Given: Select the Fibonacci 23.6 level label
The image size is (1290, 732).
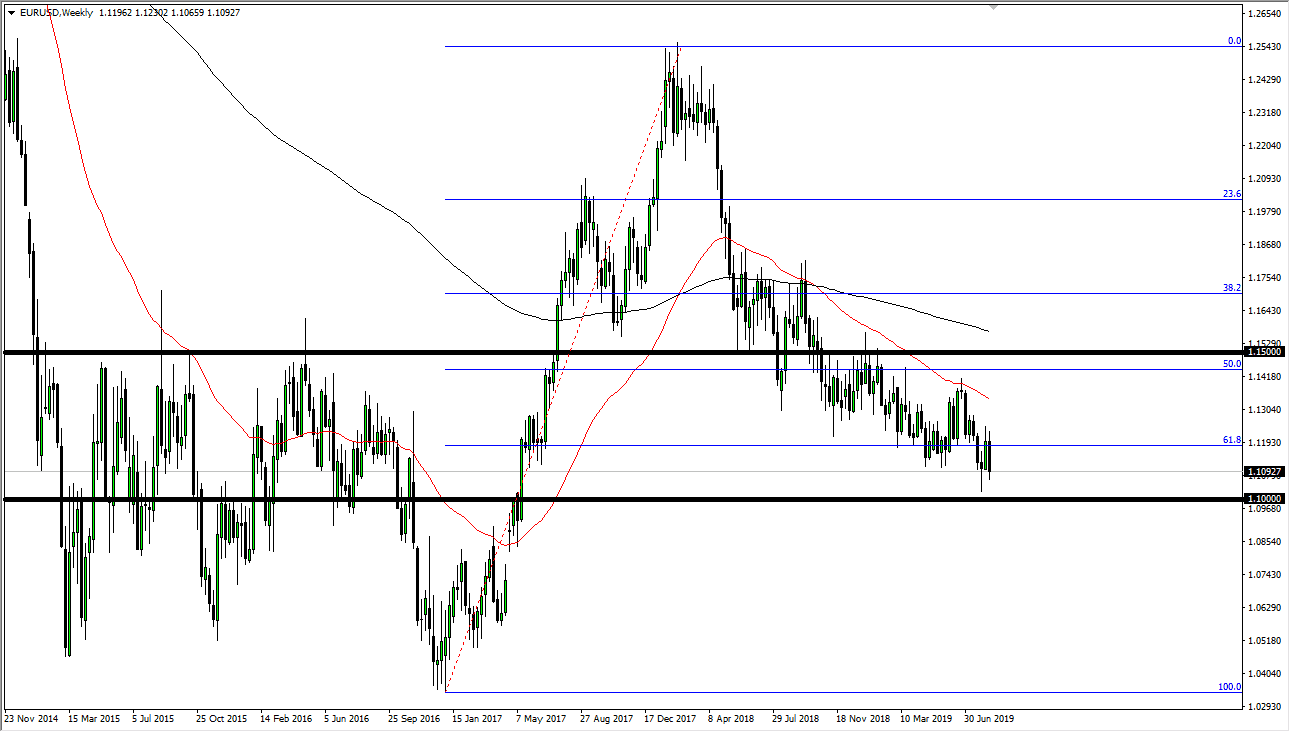Looking at the screenshot, I should click(1232, 194).
